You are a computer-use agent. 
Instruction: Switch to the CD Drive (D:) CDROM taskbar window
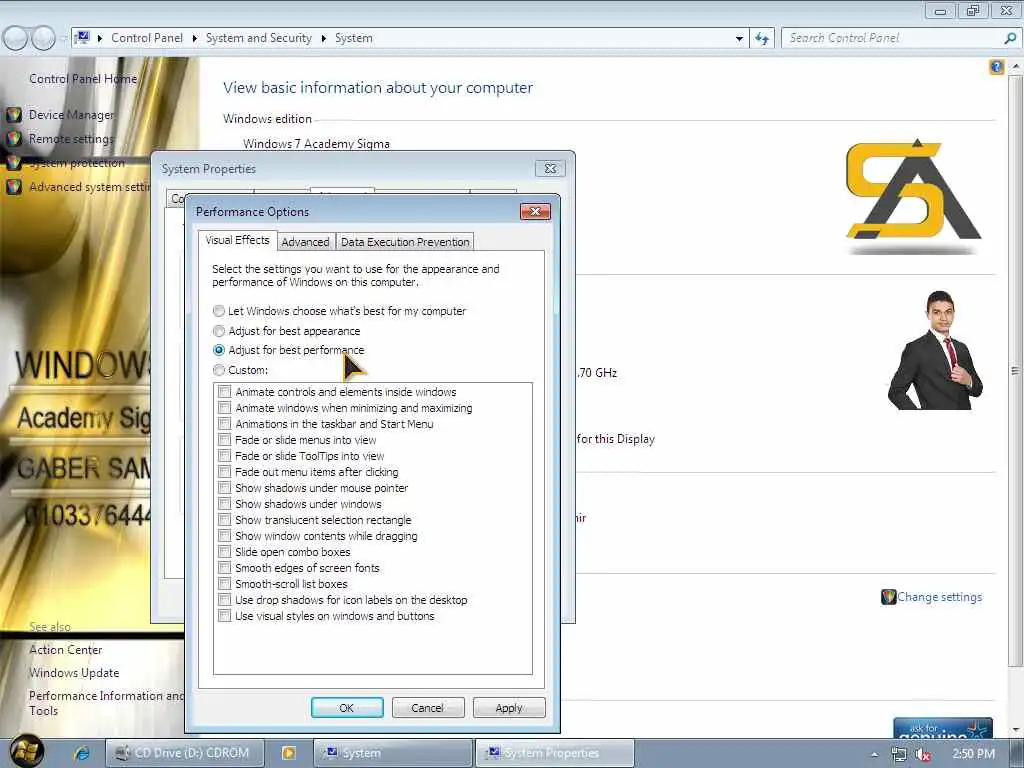[x=185, y=753]
